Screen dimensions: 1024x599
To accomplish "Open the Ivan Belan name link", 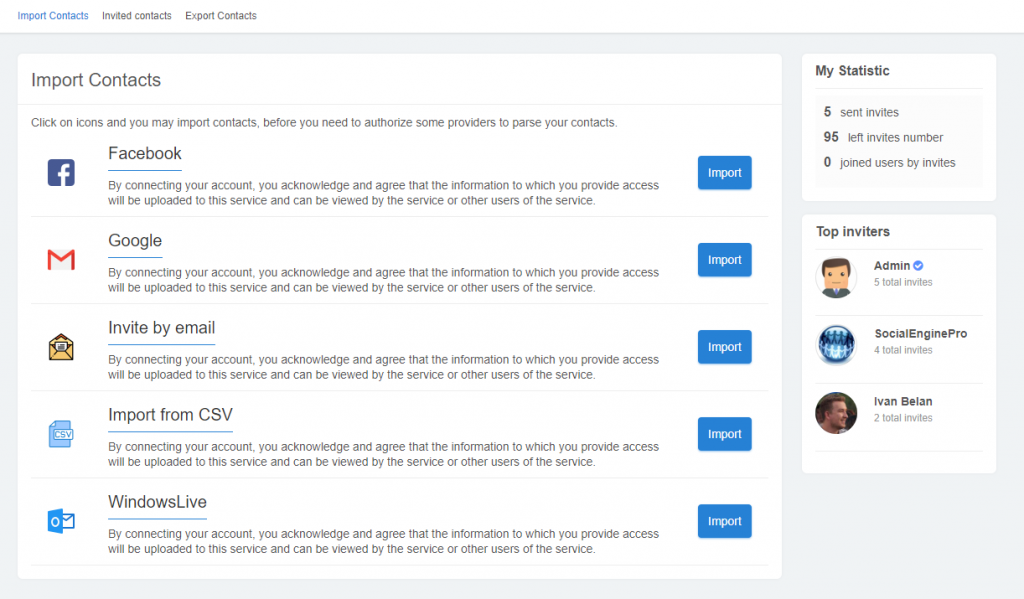I will click(903, 402).
